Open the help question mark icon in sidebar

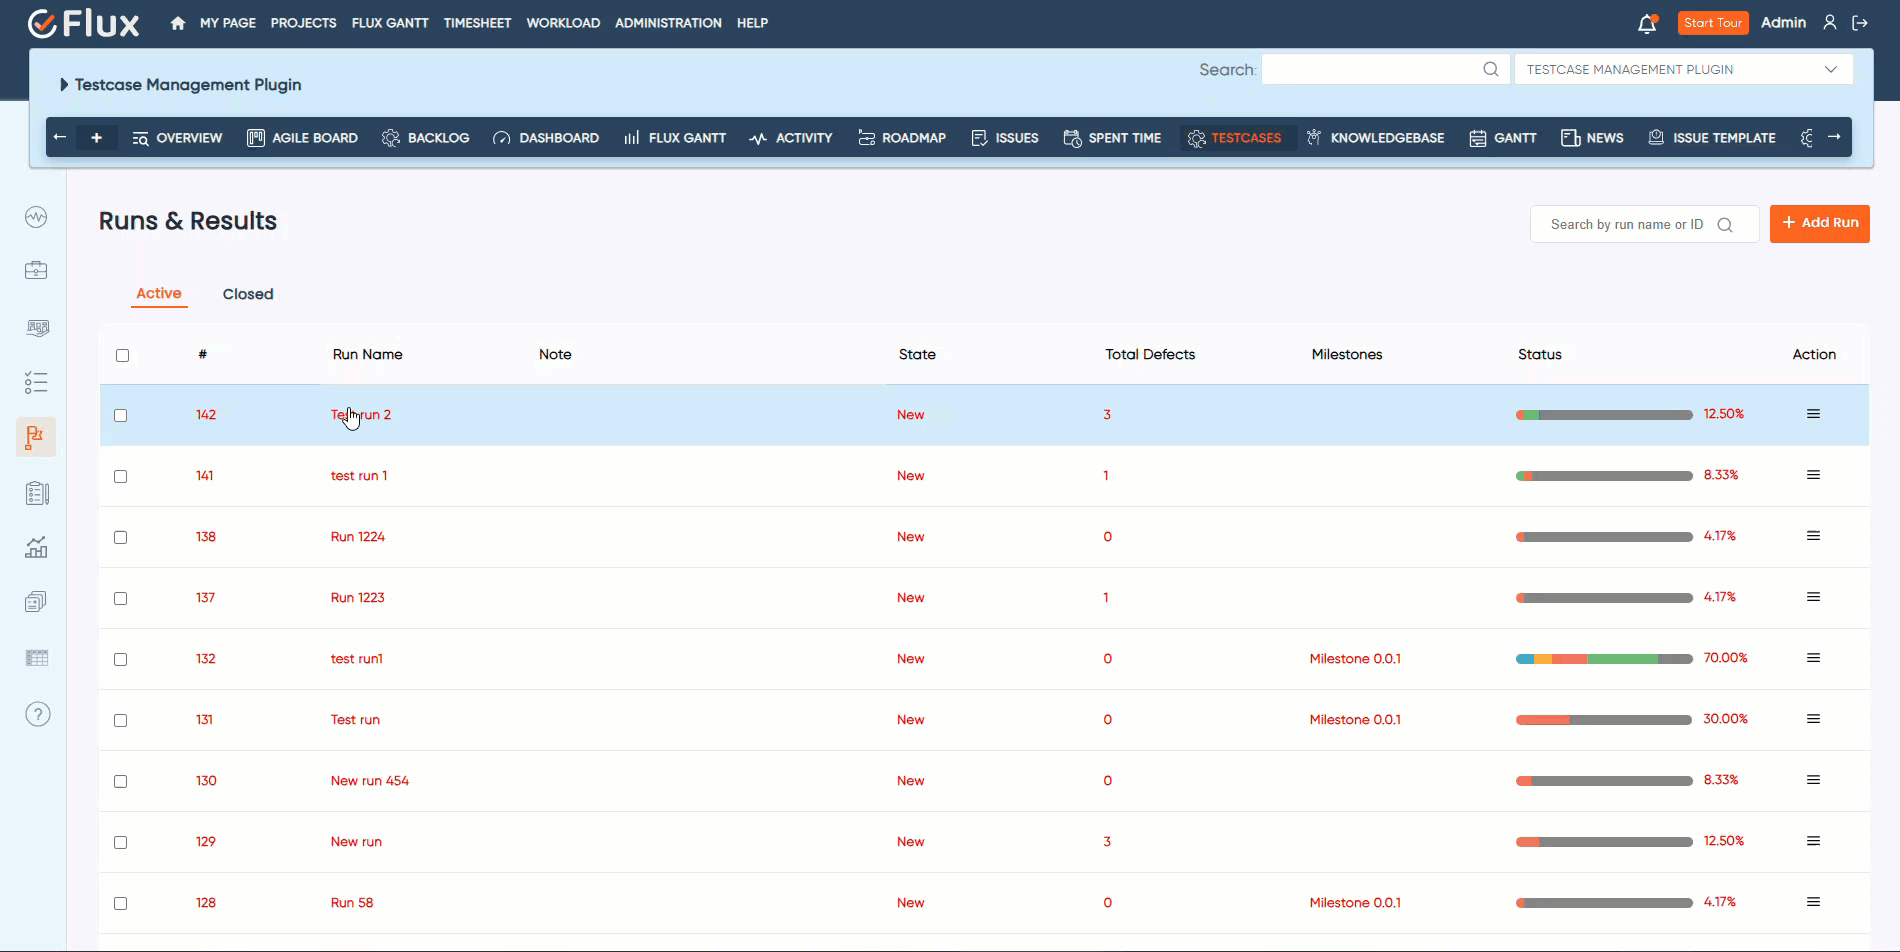(x=37, y=714)
